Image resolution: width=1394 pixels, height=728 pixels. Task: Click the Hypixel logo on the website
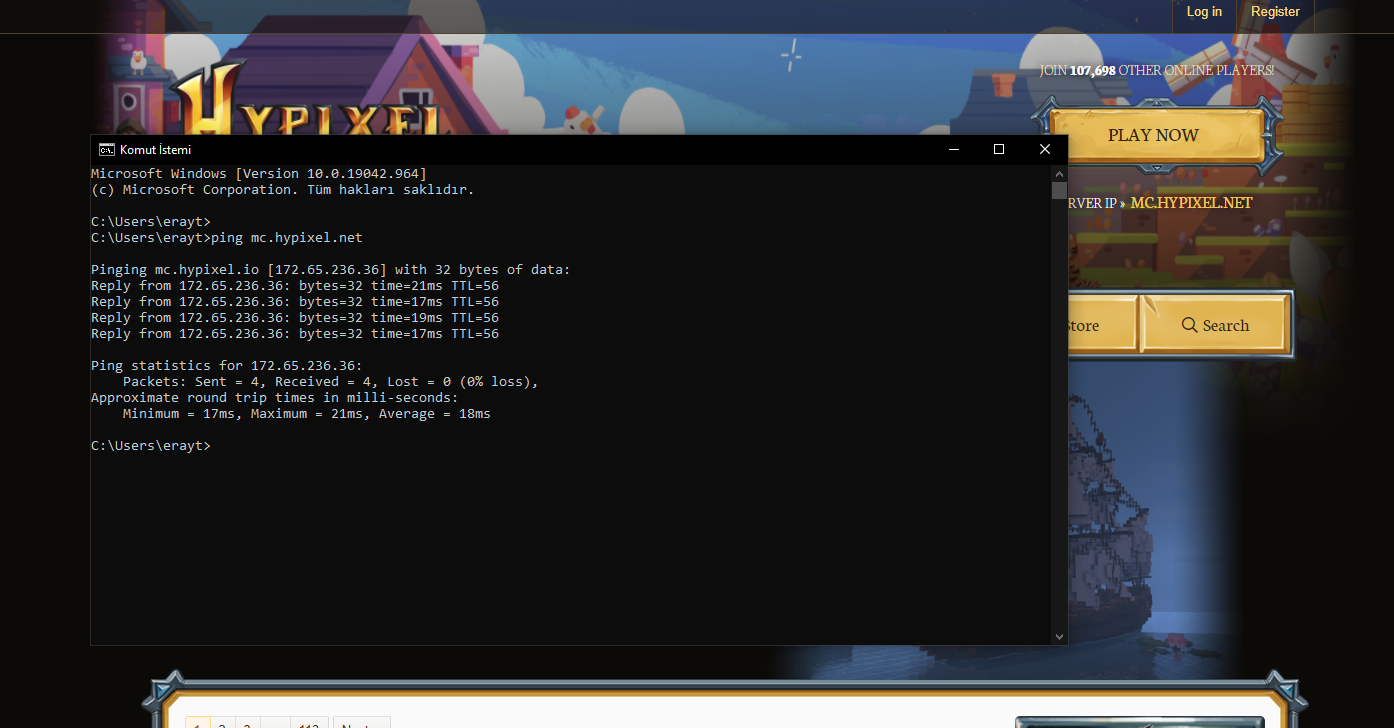click(308, 100)
